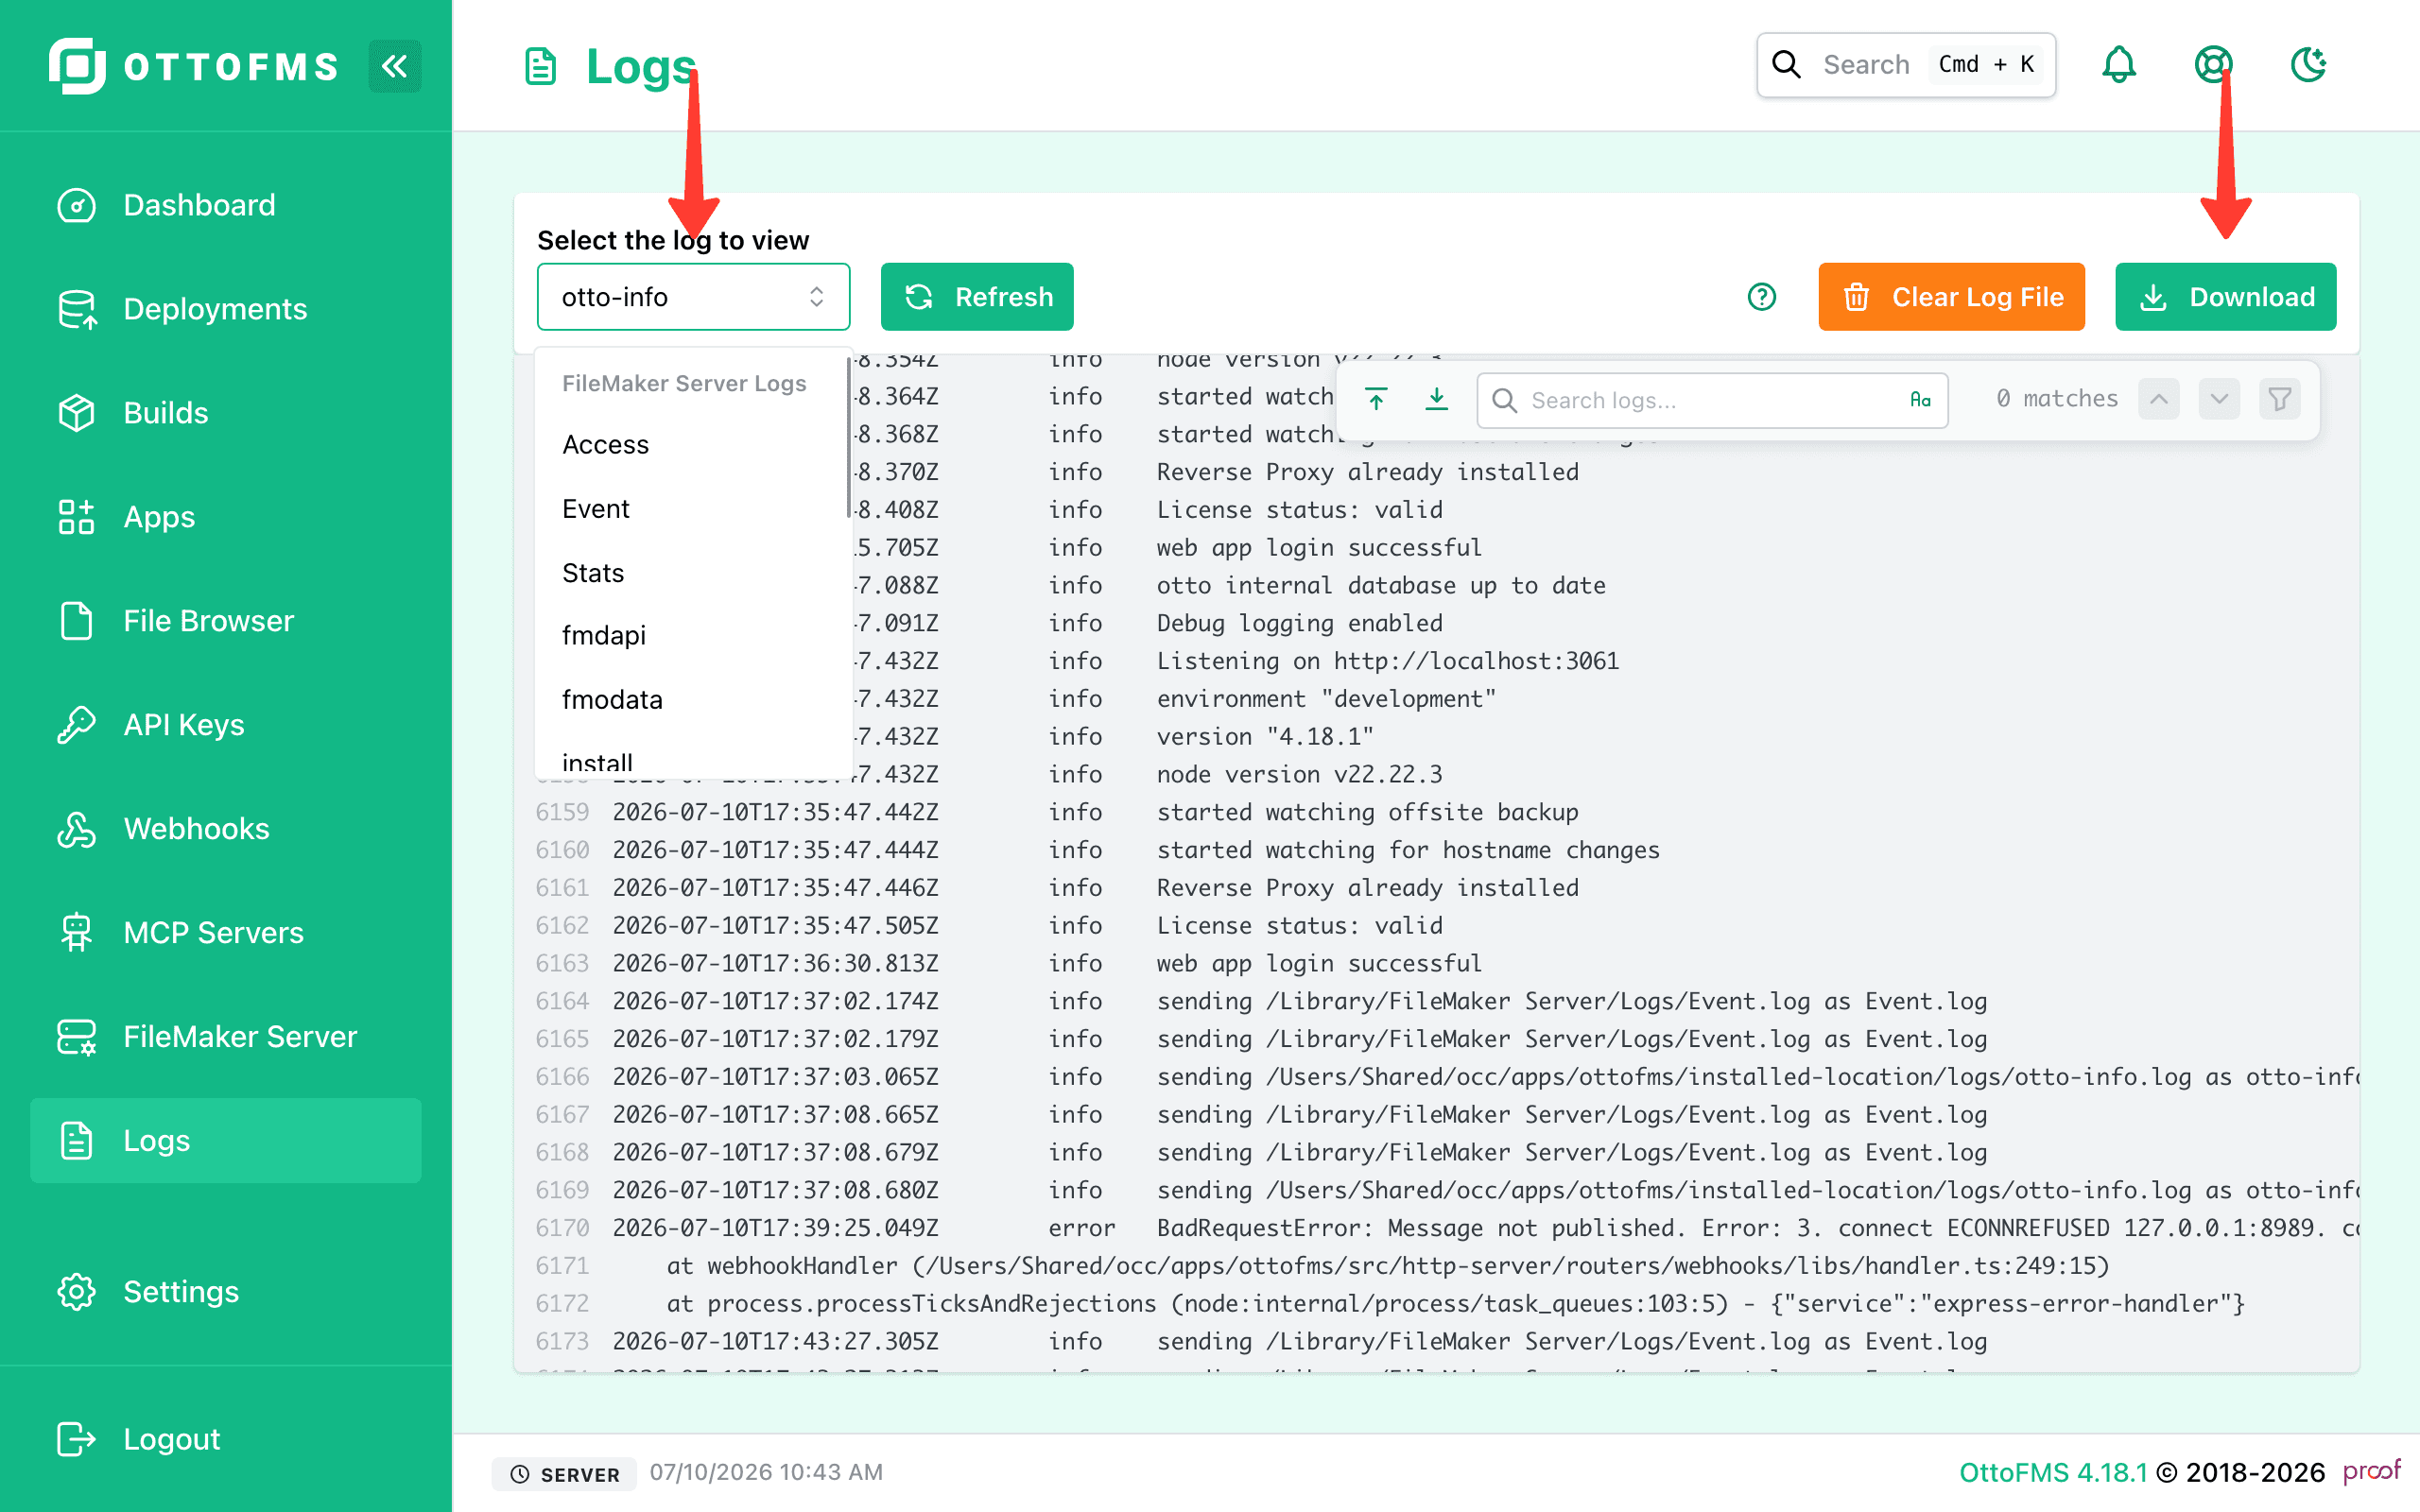Open the otto-info log selector dropdown
Screen dimensions: 2420x1512
[x=693, y=297]
